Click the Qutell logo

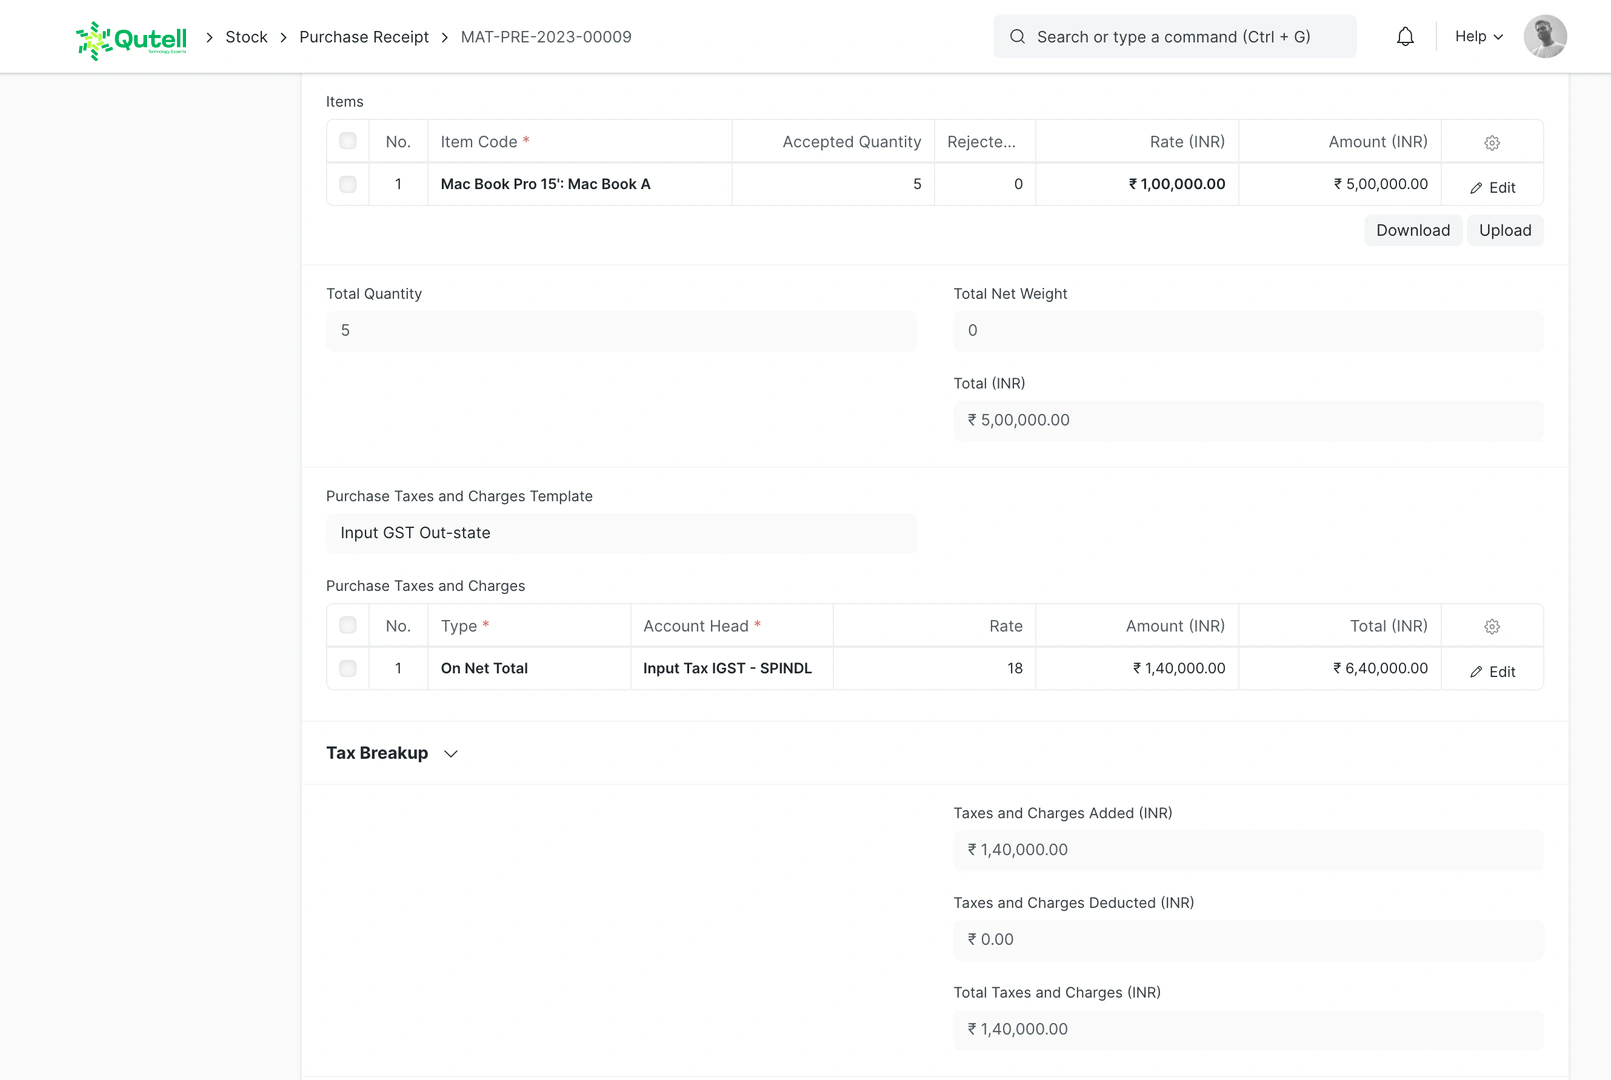(x=131, y=39)
